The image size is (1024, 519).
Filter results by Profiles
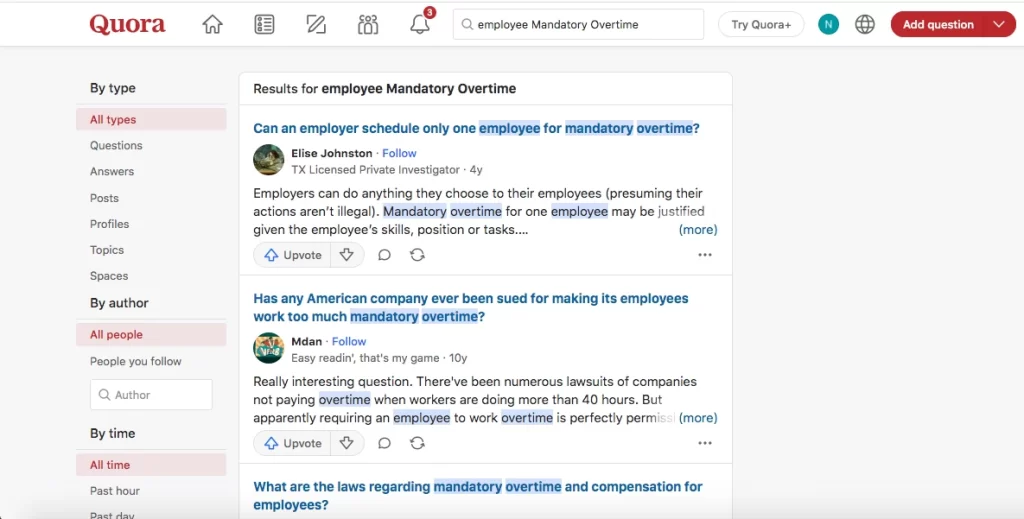[x=110, y=224]
